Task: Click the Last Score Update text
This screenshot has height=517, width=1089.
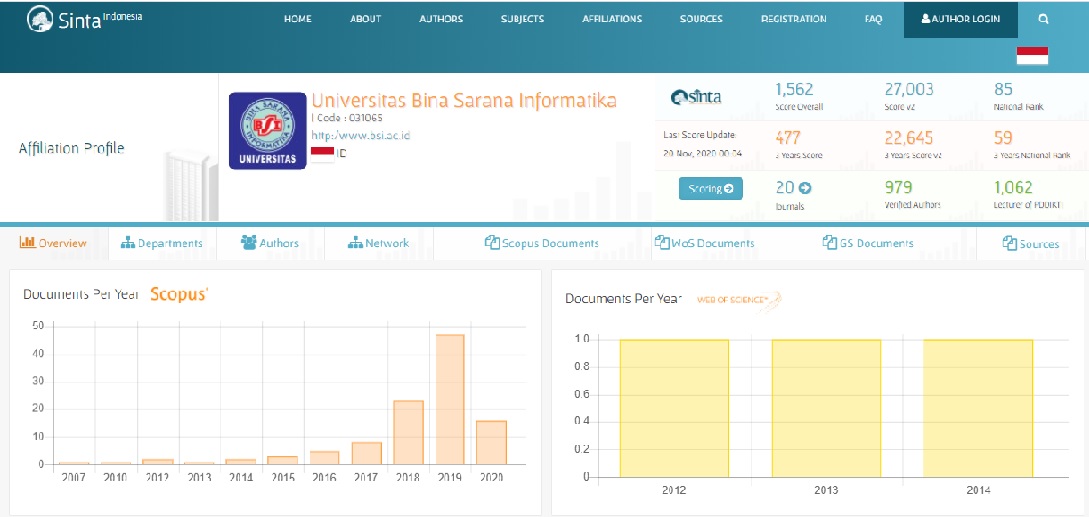Action: coord(699,135)
